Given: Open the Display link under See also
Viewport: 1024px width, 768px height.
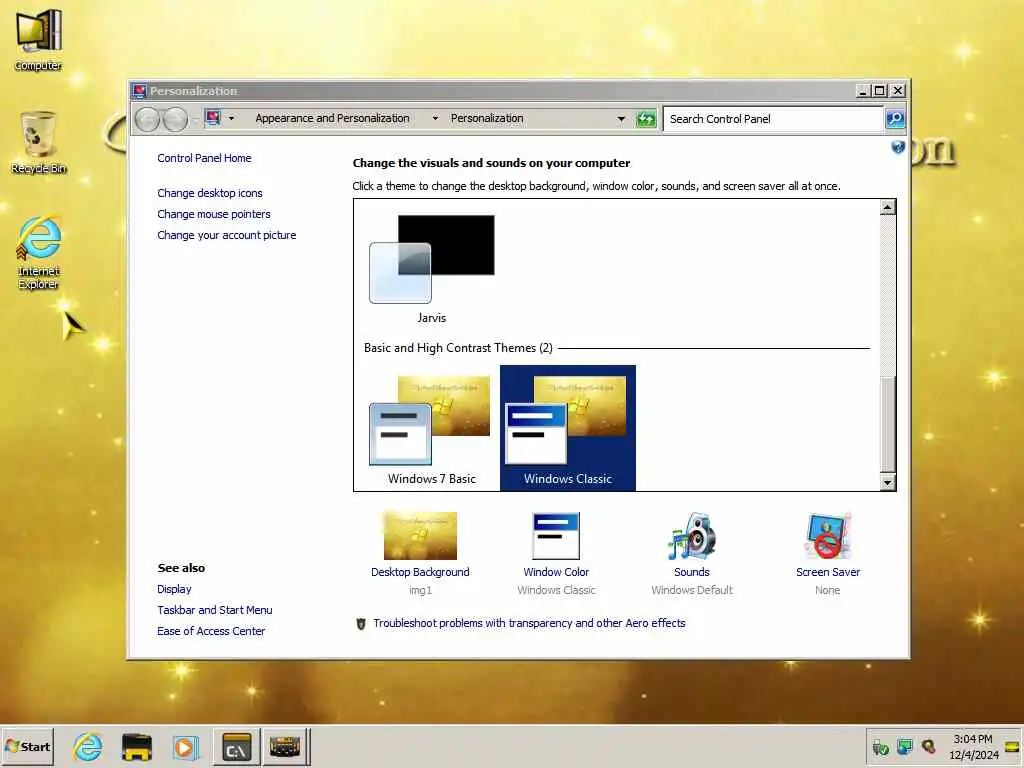Looking at the screenshot, I should pyautogui.click(x=174, y=589).
